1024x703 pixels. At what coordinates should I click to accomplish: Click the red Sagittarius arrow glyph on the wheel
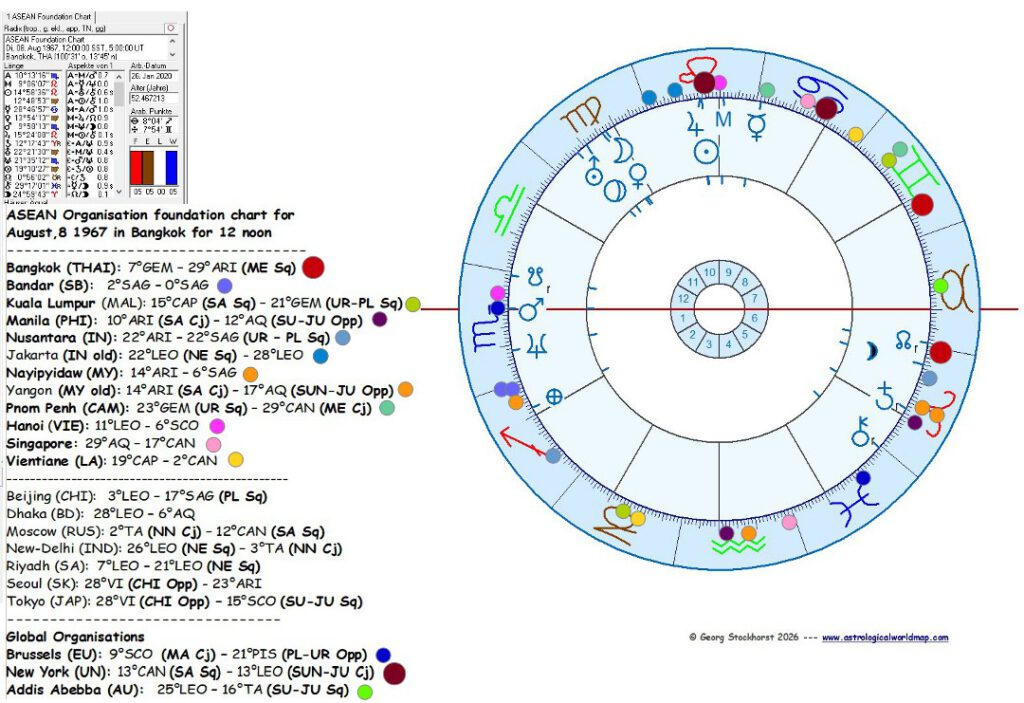pos(522,442)
